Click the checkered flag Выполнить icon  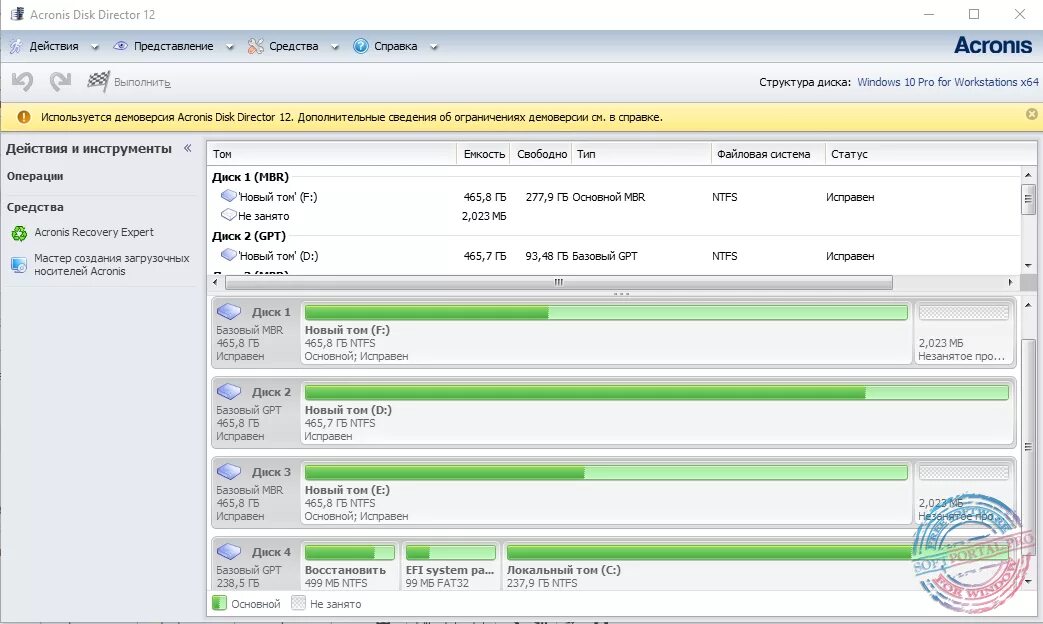pyautogui.click(x=98, y=82)
